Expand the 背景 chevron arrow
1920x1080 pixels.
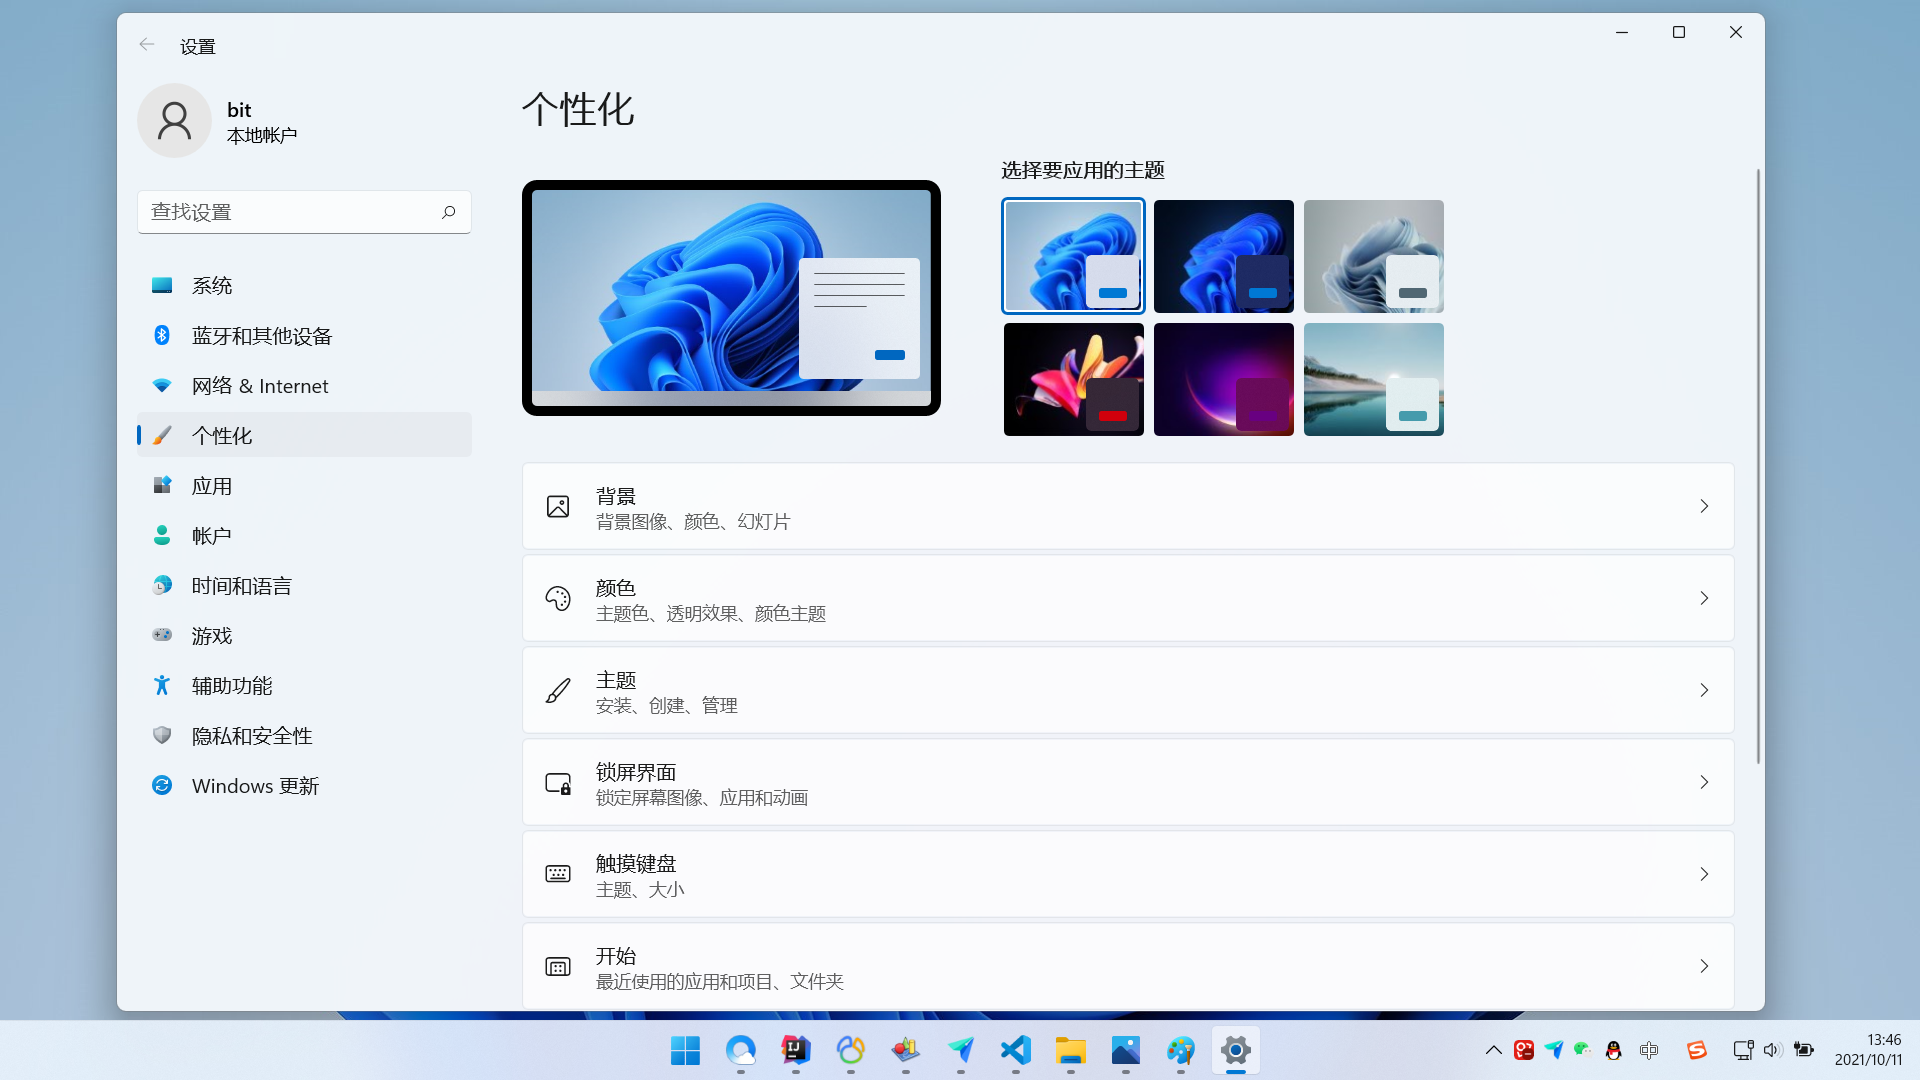tap(1704, 506)
